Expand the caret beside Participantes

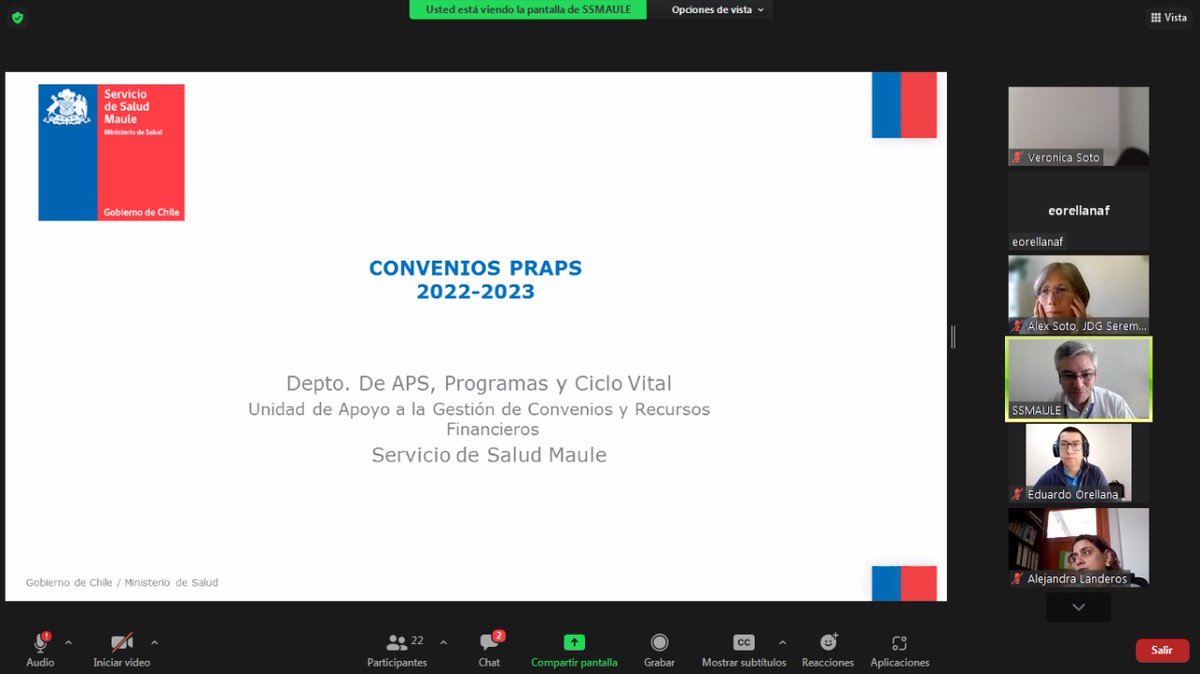coord(443,642)
